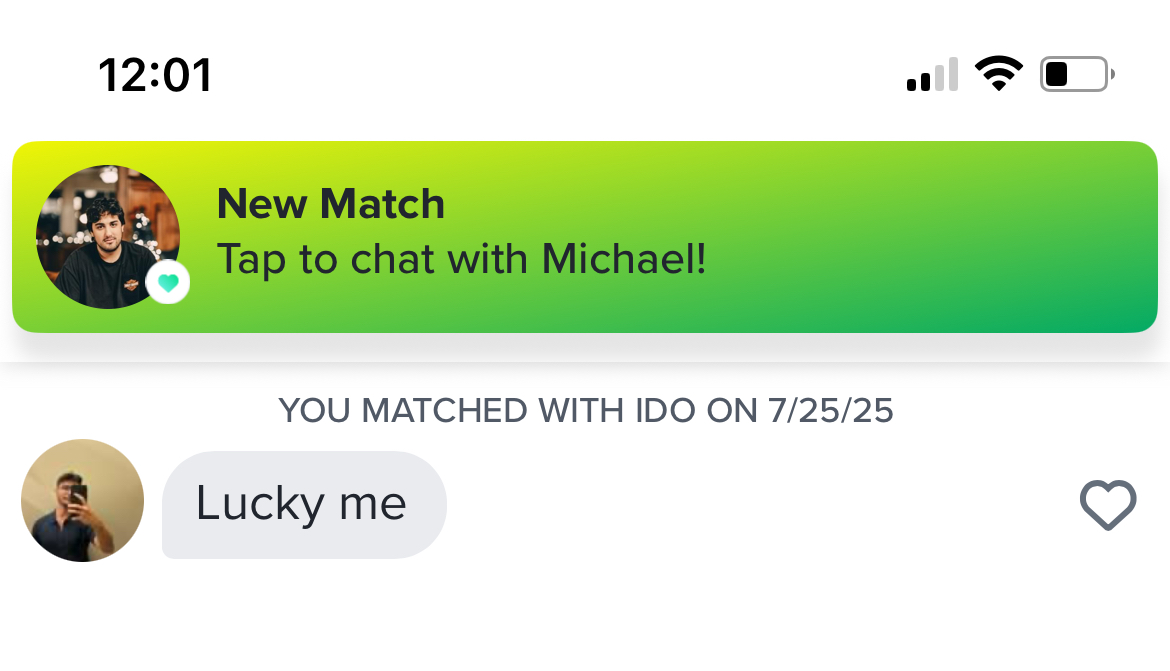
Task: Tap the 12:01 clock in status bar
Action: pyautogui.click(x=155, y=75)
